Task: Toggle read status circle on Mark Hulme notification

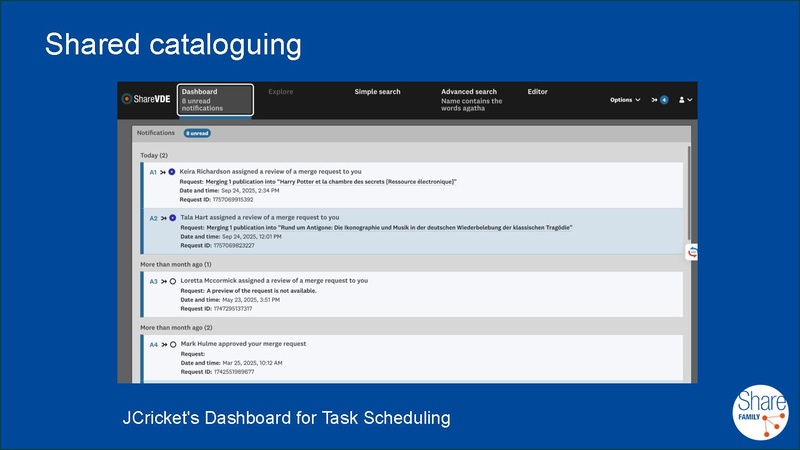Action: click(x=172, y=344)
